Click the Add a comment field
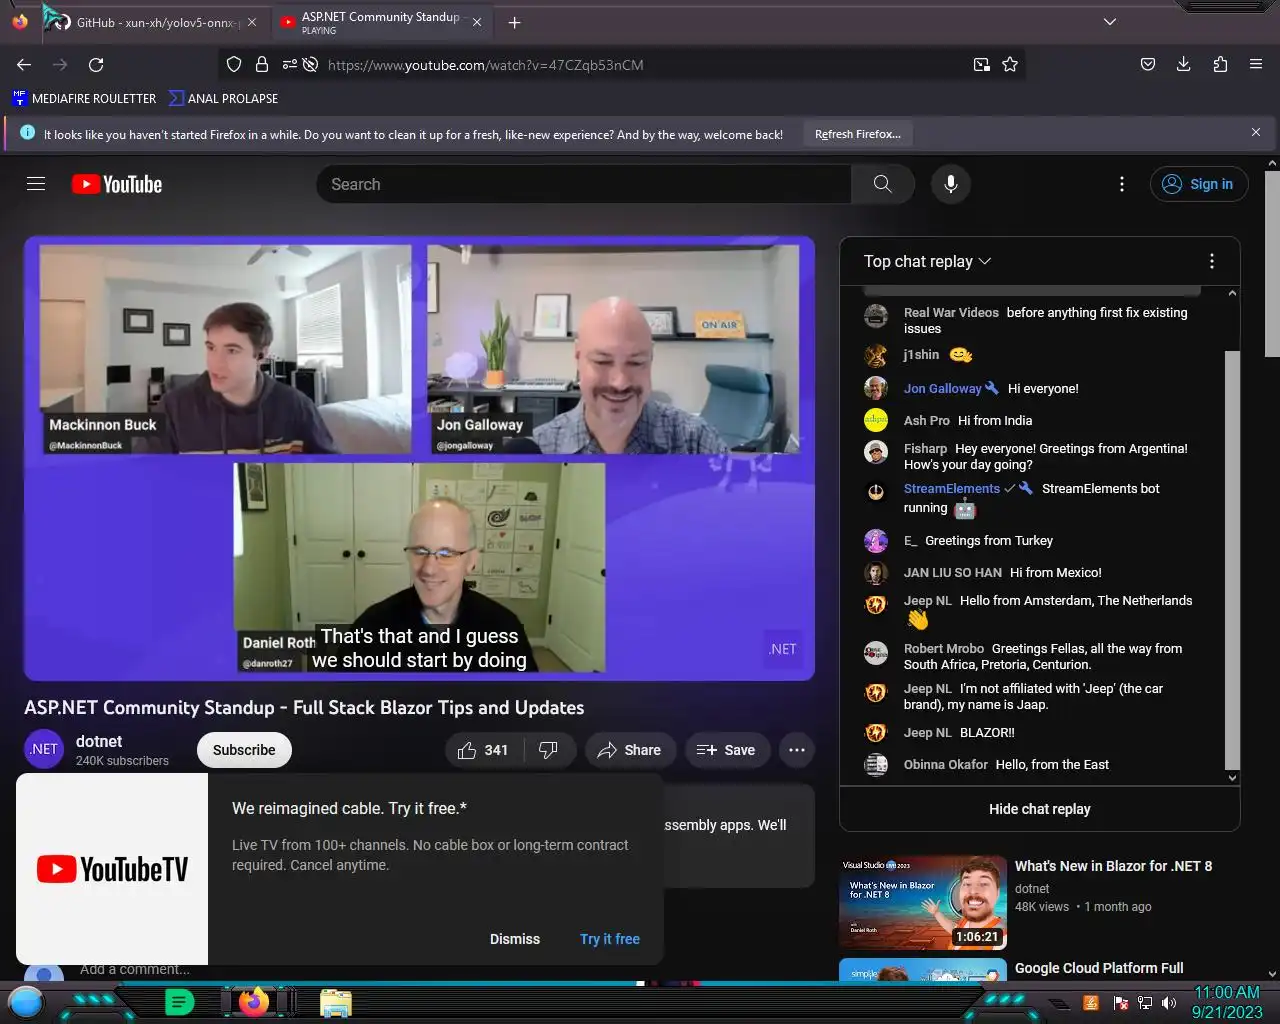Image resolution: width=1280 pixels, height=1024 pixels. tap(135, 969)
